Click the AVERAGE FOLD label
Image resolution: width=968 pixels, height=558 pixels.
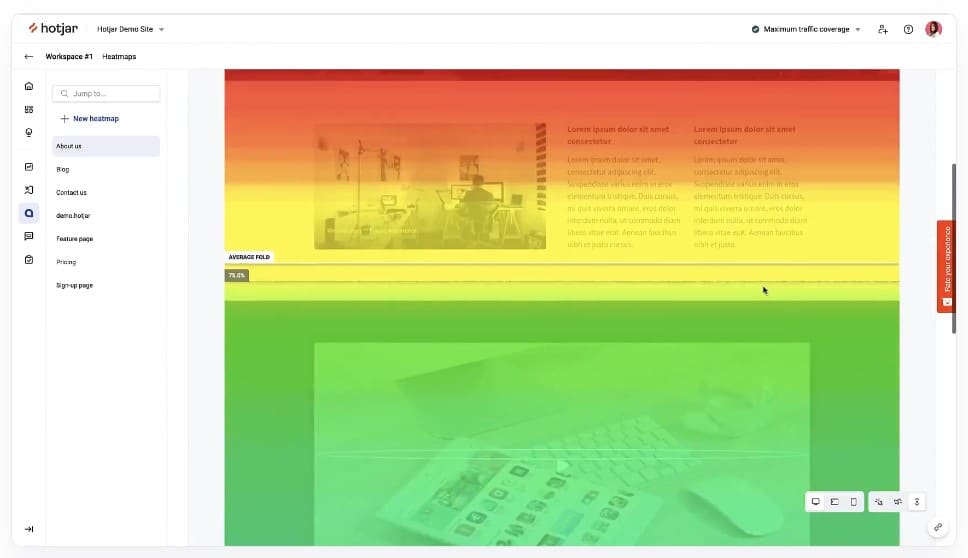point(249,257)
